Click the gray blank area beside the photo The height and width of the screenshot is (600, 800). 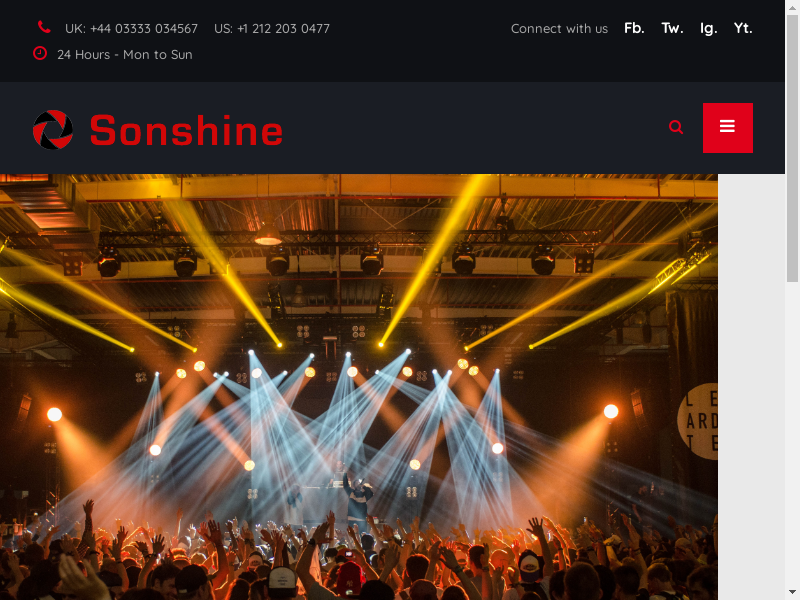click(751, 387)
